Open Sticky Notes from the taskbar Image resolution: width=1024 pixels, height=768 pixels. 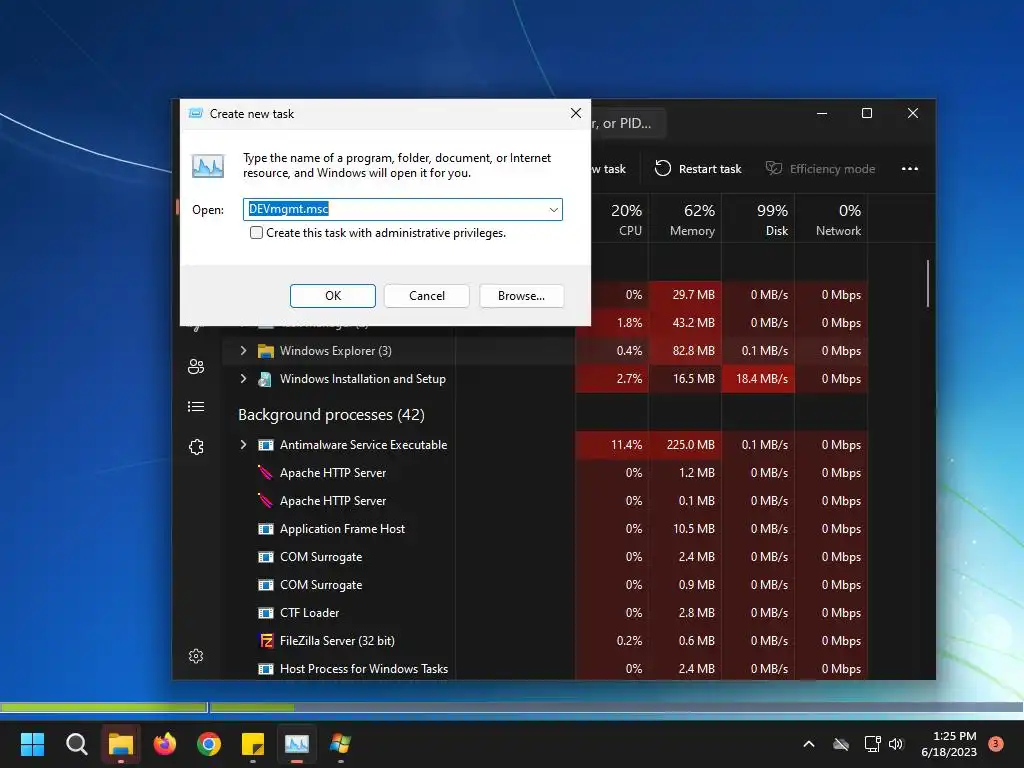click(x=253, y=744)
